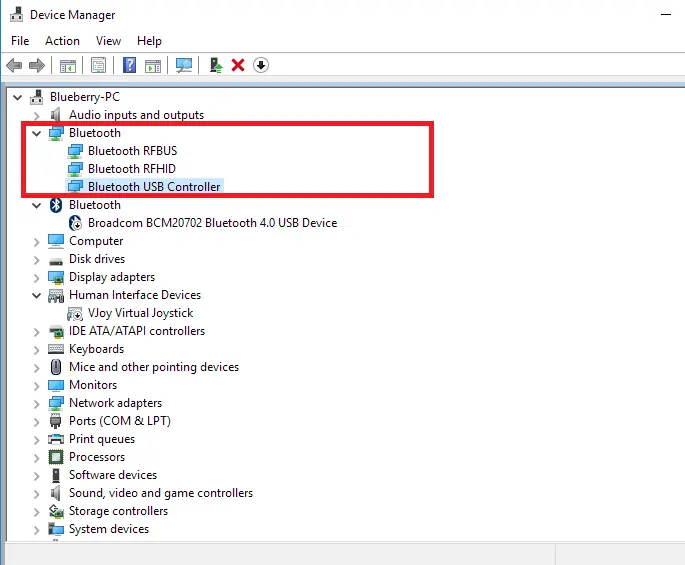Select the Print queues label
The width and height of the screenshot is (685, 565).
pyautogui.click(x=102, y=439)
